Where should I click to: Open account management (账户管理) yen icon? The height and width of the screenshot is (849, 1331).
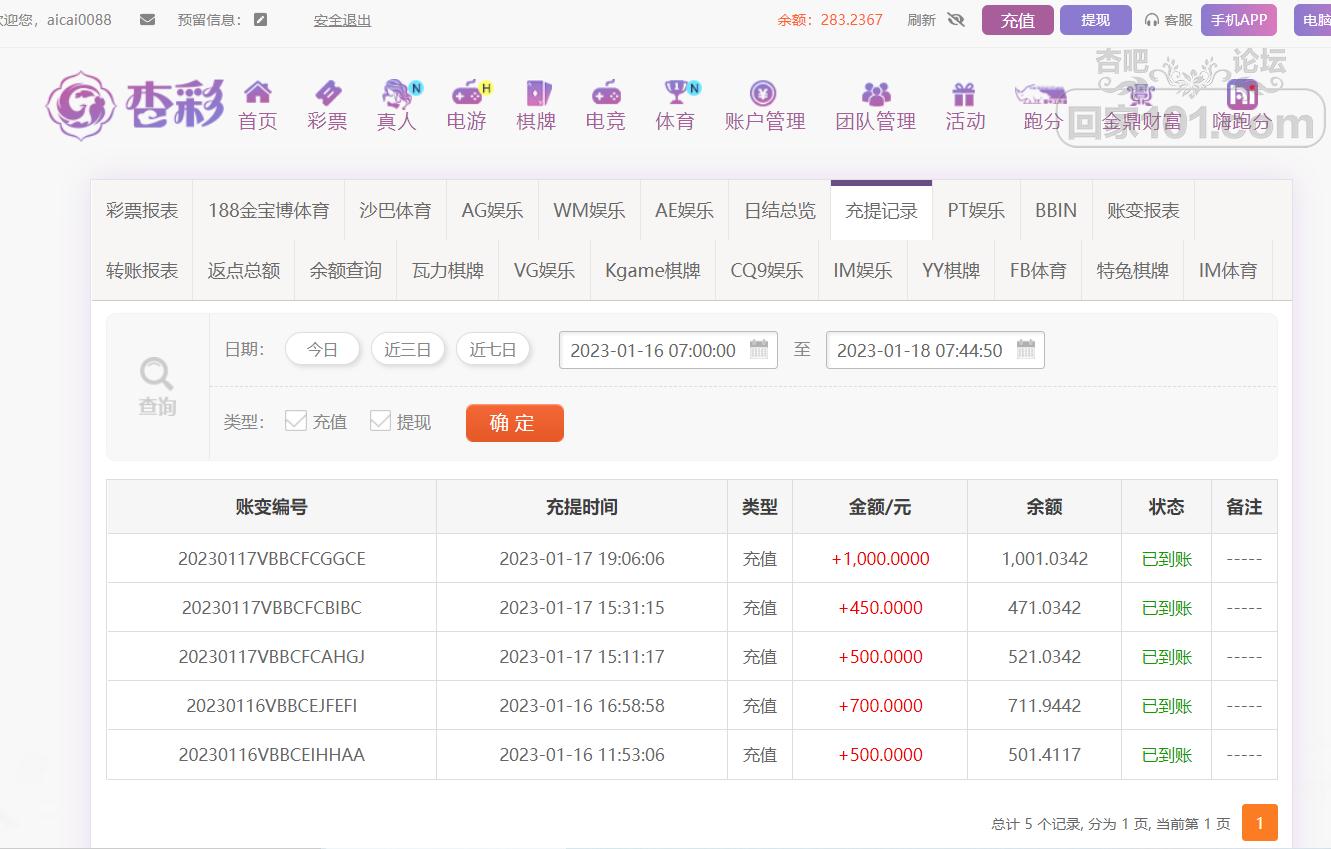764,94
